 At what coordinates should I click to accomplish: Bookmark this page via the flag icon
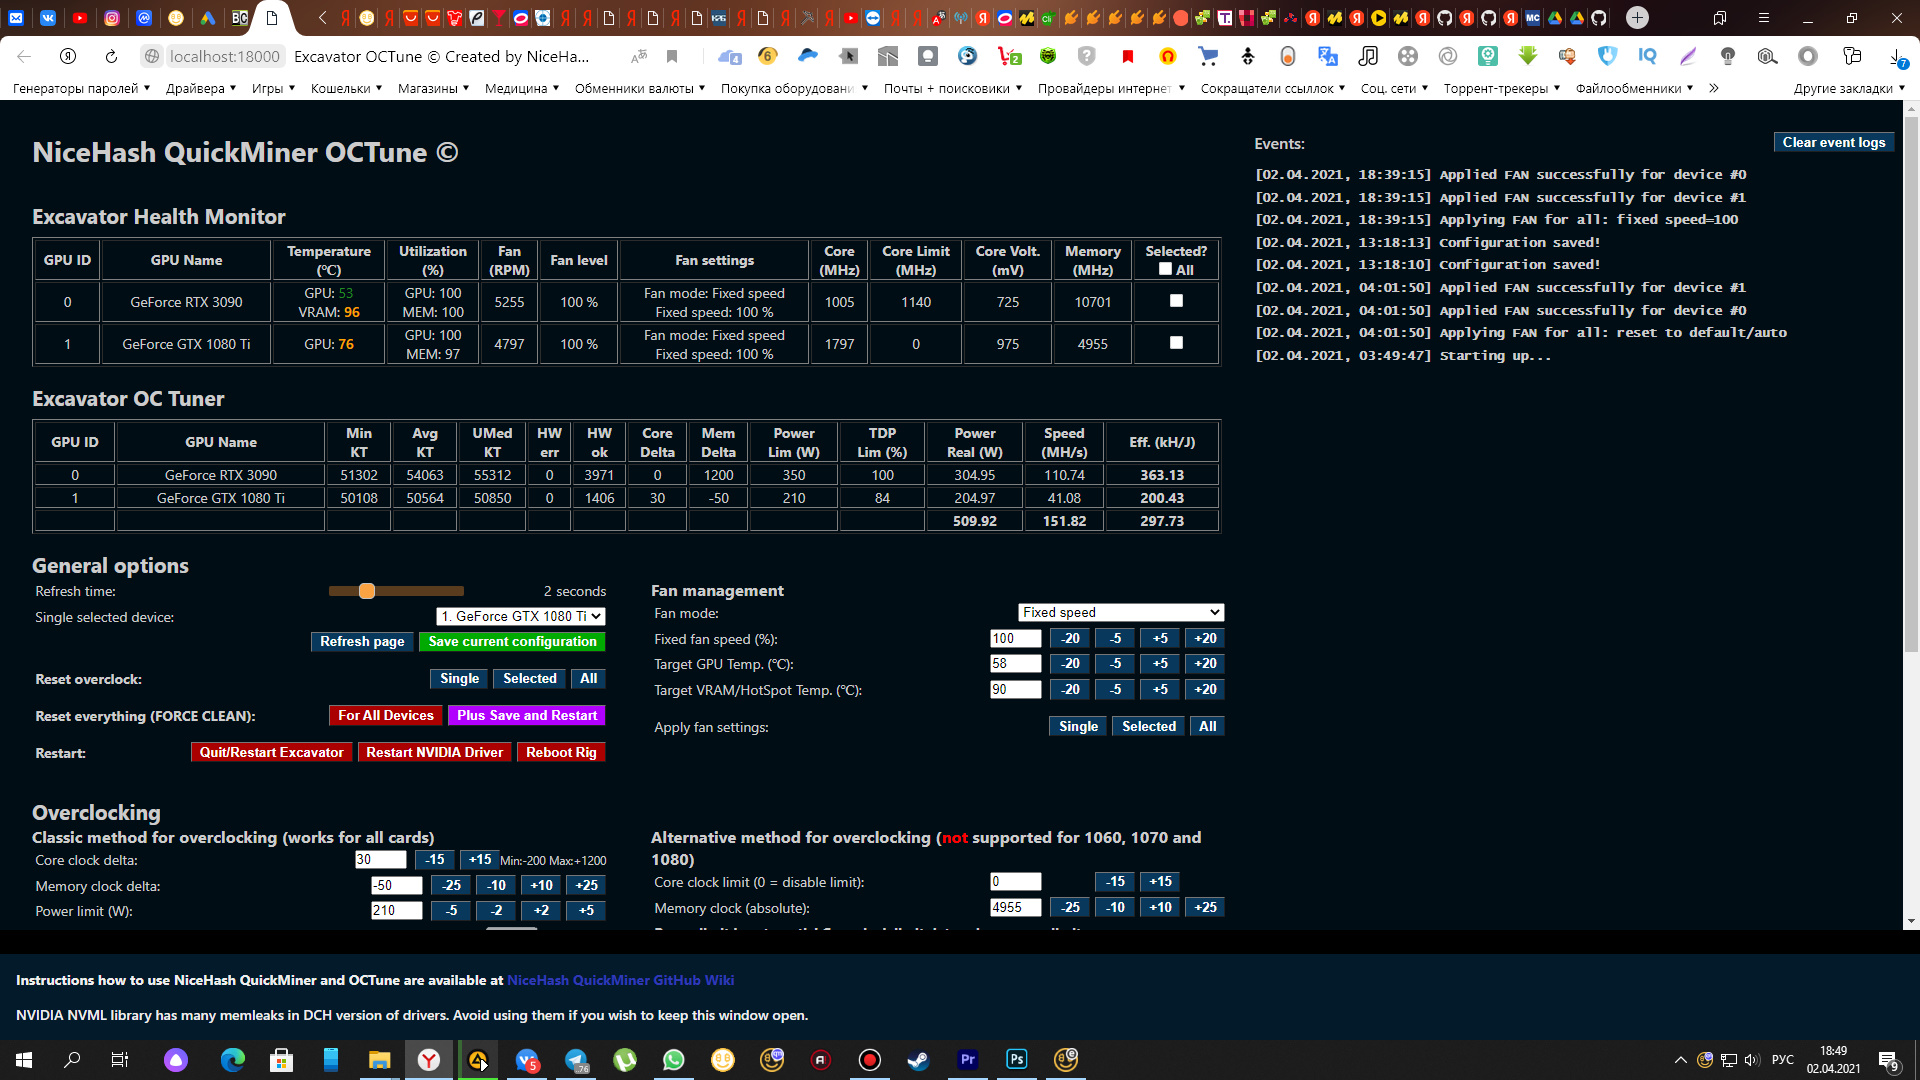(673, 57)
